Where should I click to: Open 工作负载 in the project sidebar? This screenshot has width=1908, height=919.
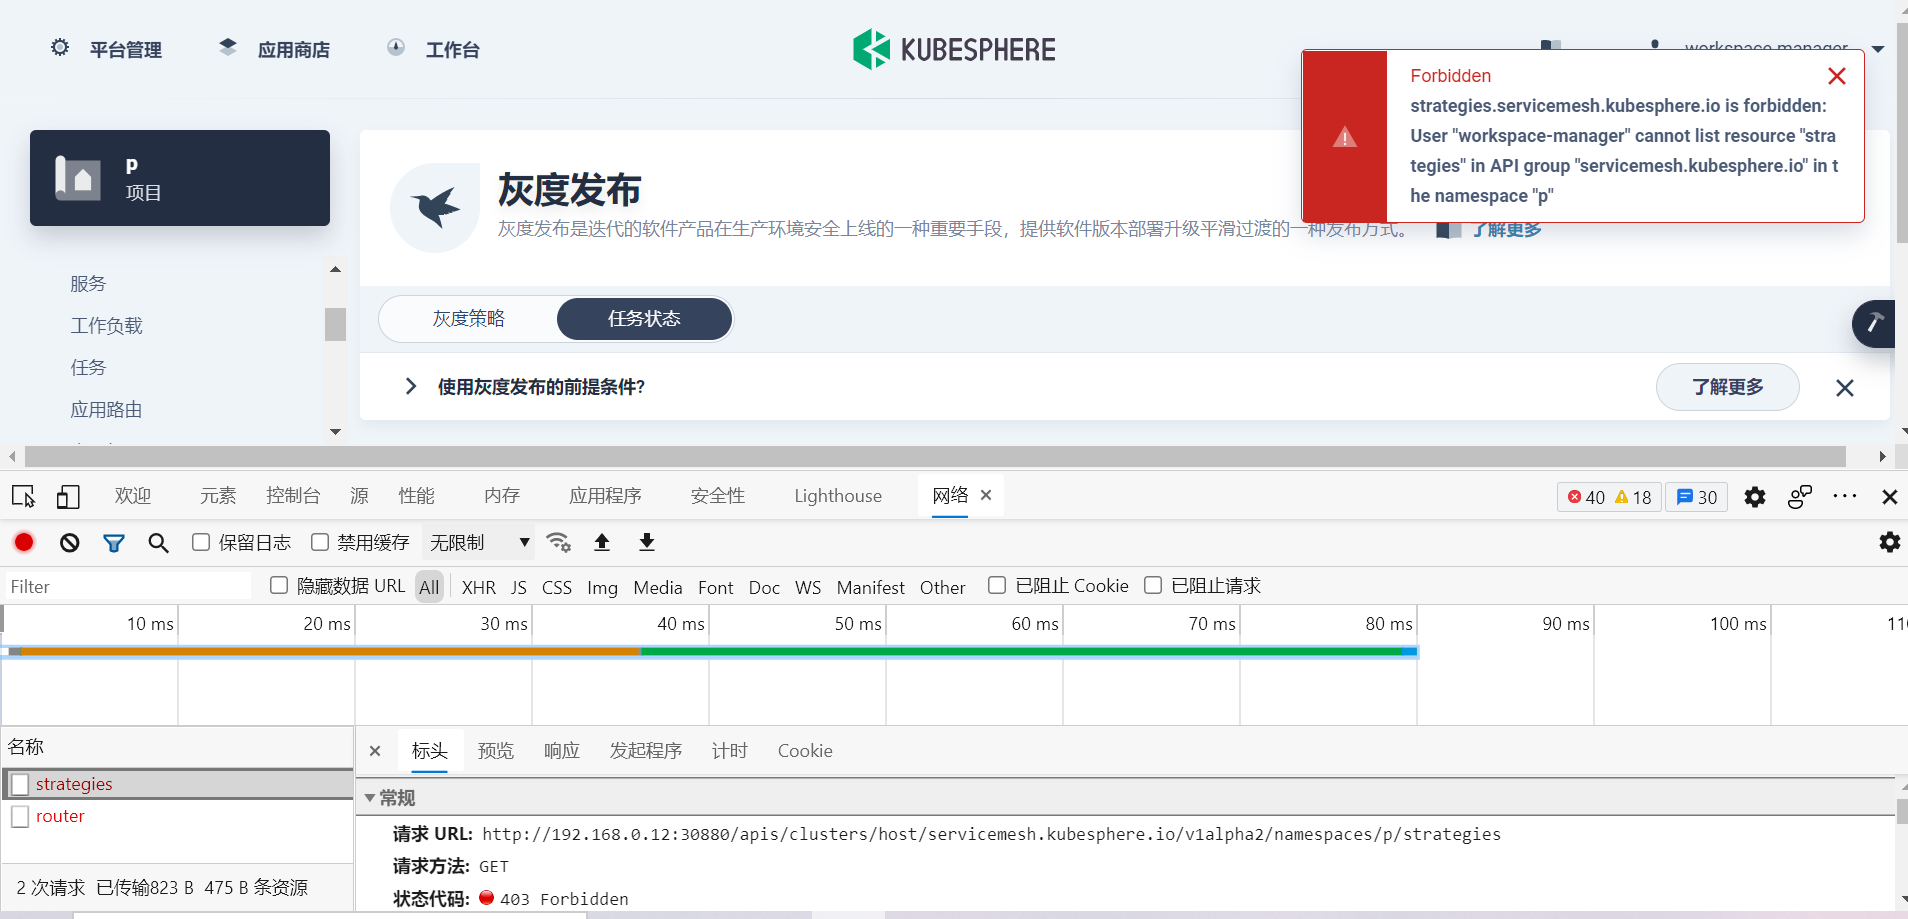(x=106, y=325)
